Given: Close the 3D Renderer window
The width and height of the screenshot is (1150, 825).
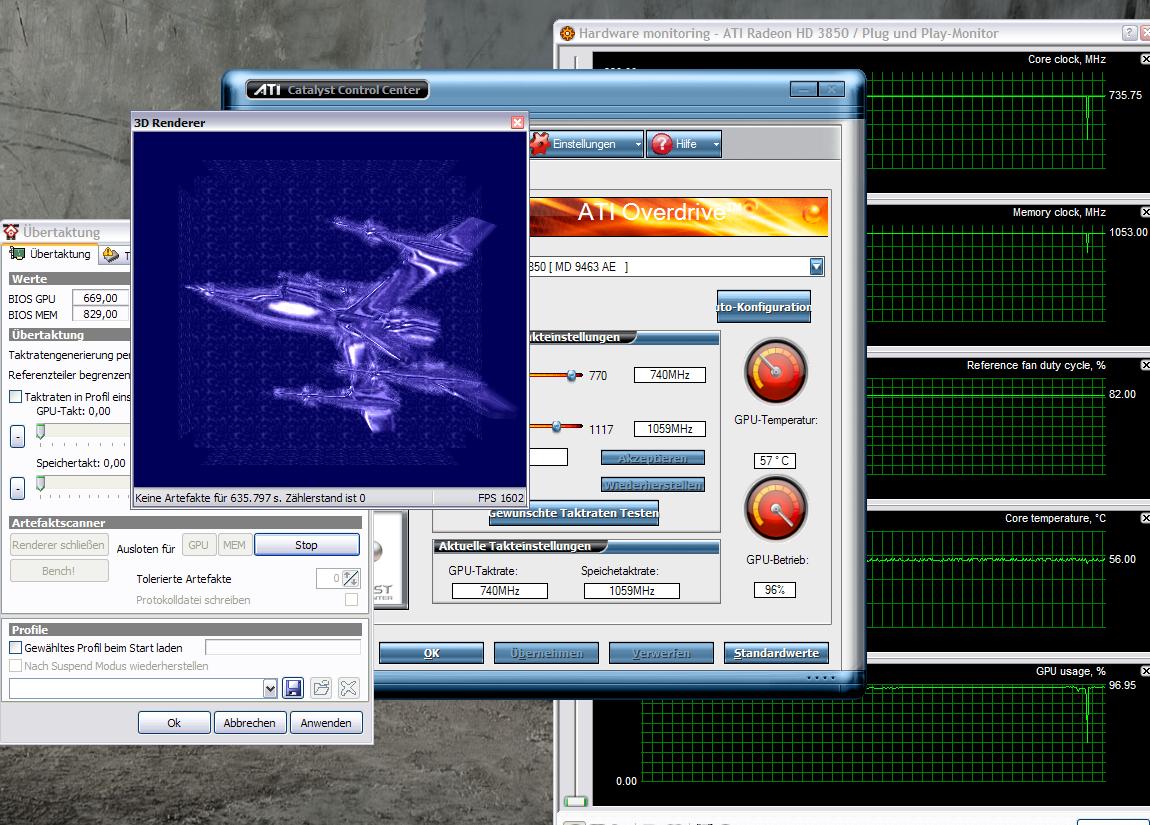Looking at the screenshot, I should 518,122.
